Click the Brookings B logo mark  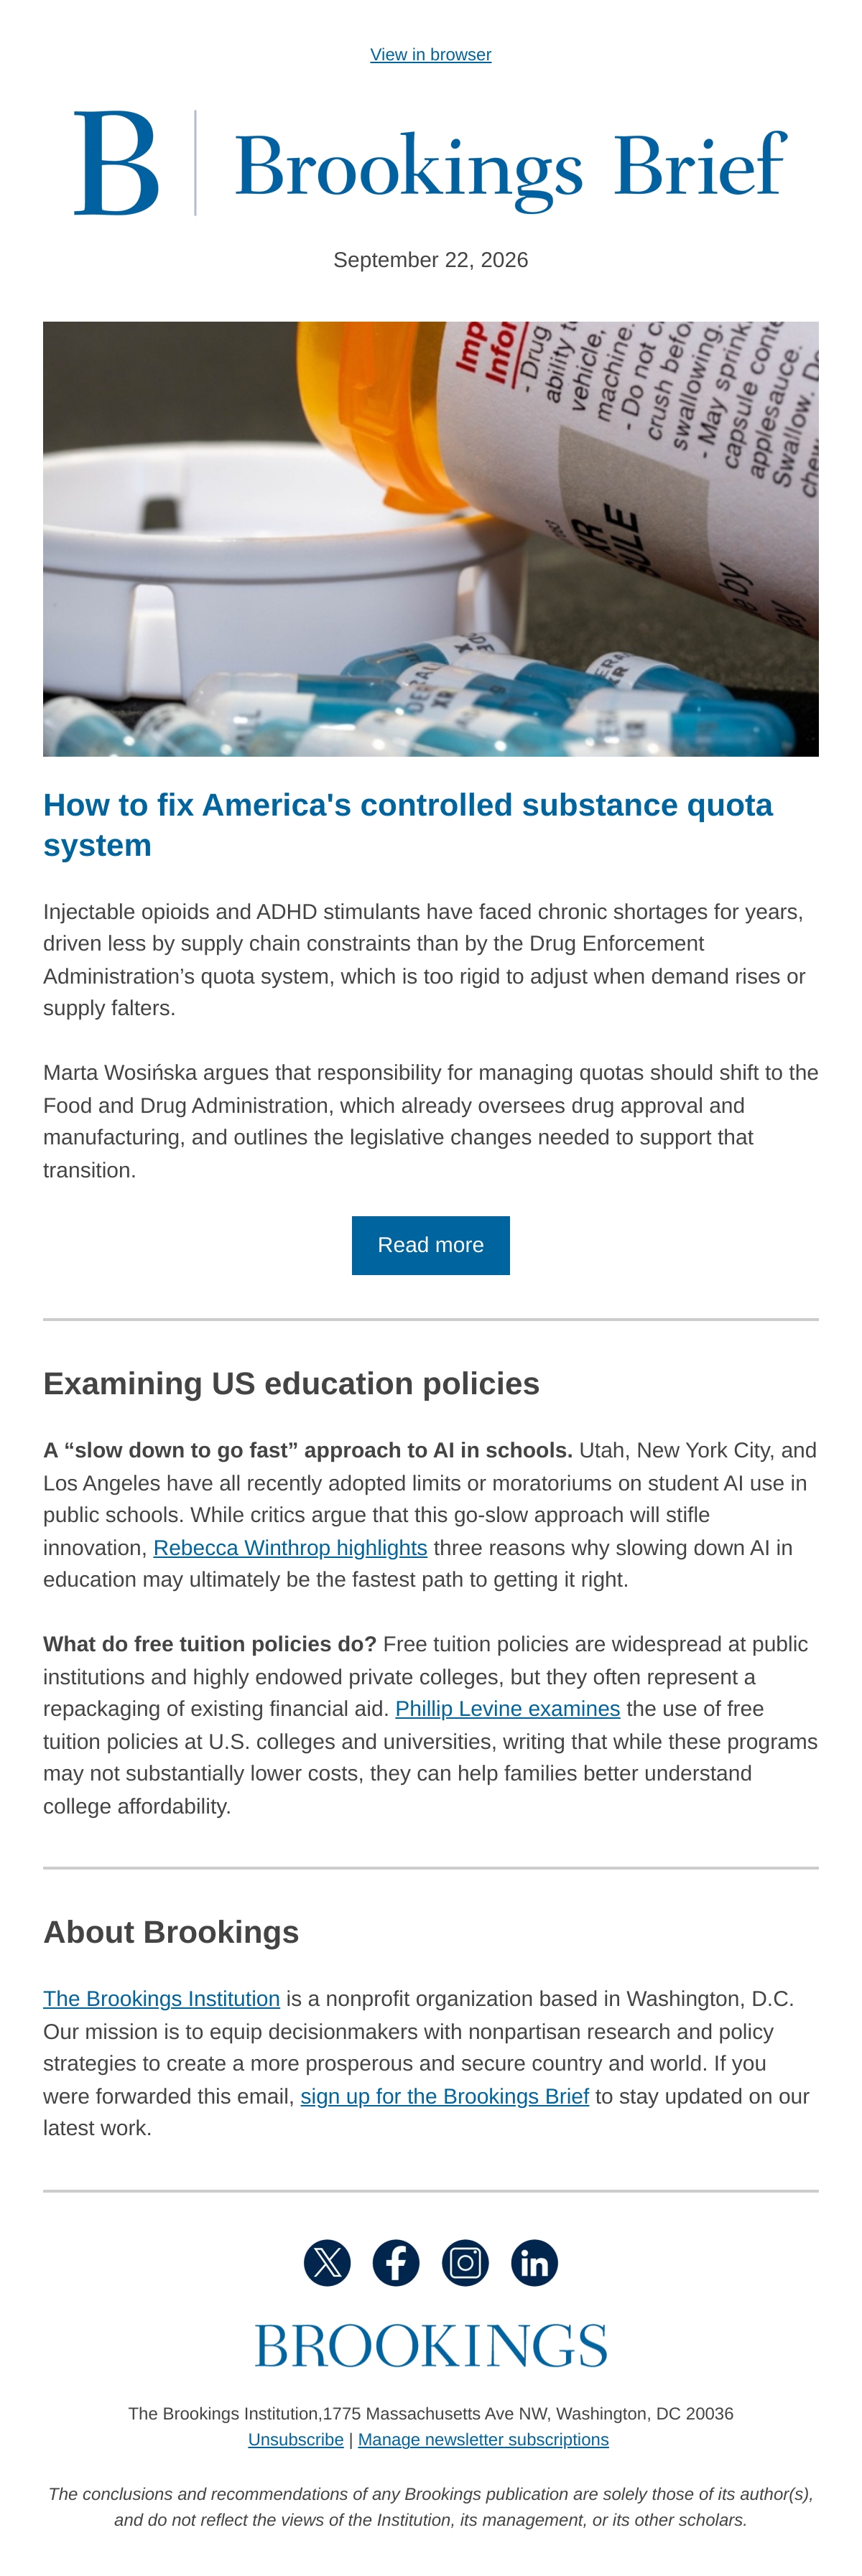(116, 162)
